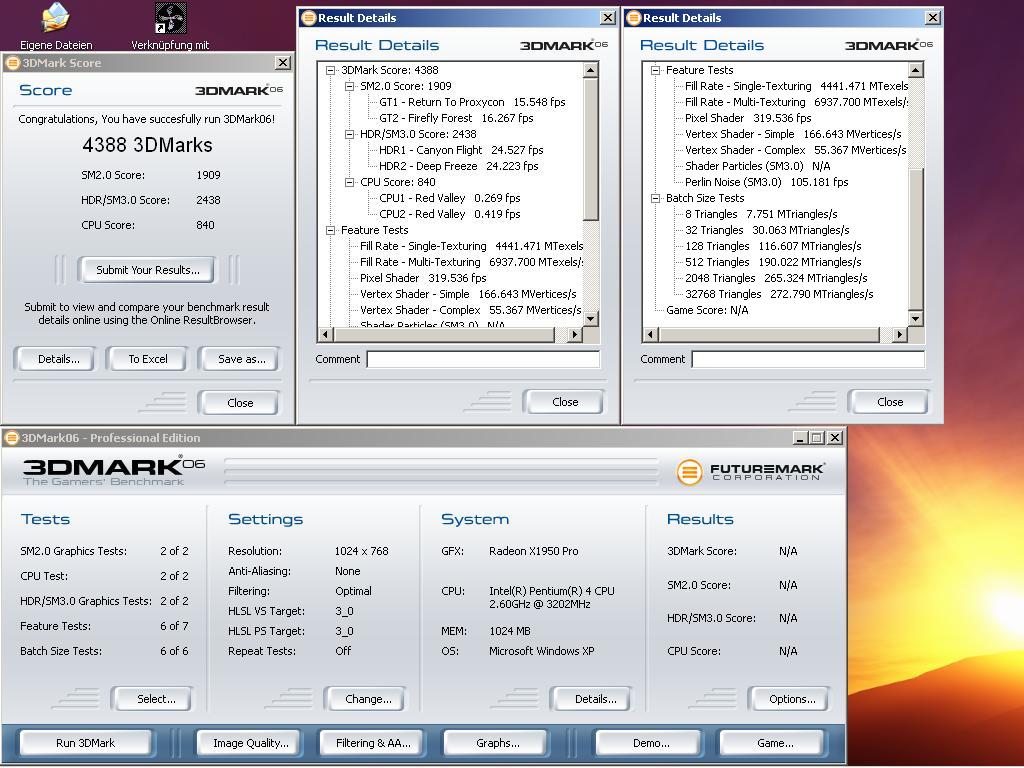Collapse Feature Tests in right Result Details
This screenshot has height=768, width=1024.
tap(655, 70)
